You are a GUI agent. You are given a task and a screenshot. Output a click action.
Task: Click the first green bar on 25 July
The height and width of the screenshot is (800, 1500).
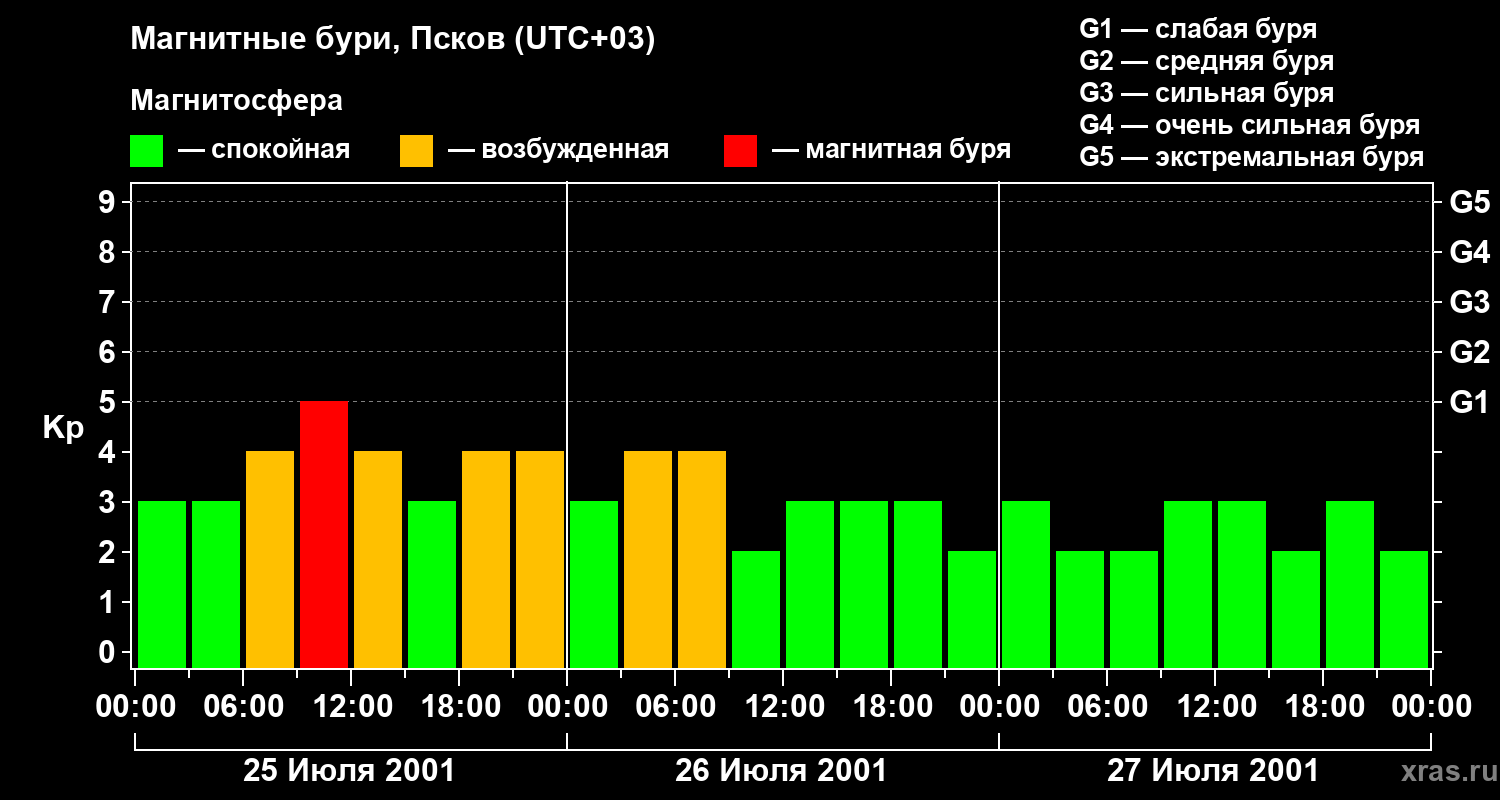pos(162,584)
